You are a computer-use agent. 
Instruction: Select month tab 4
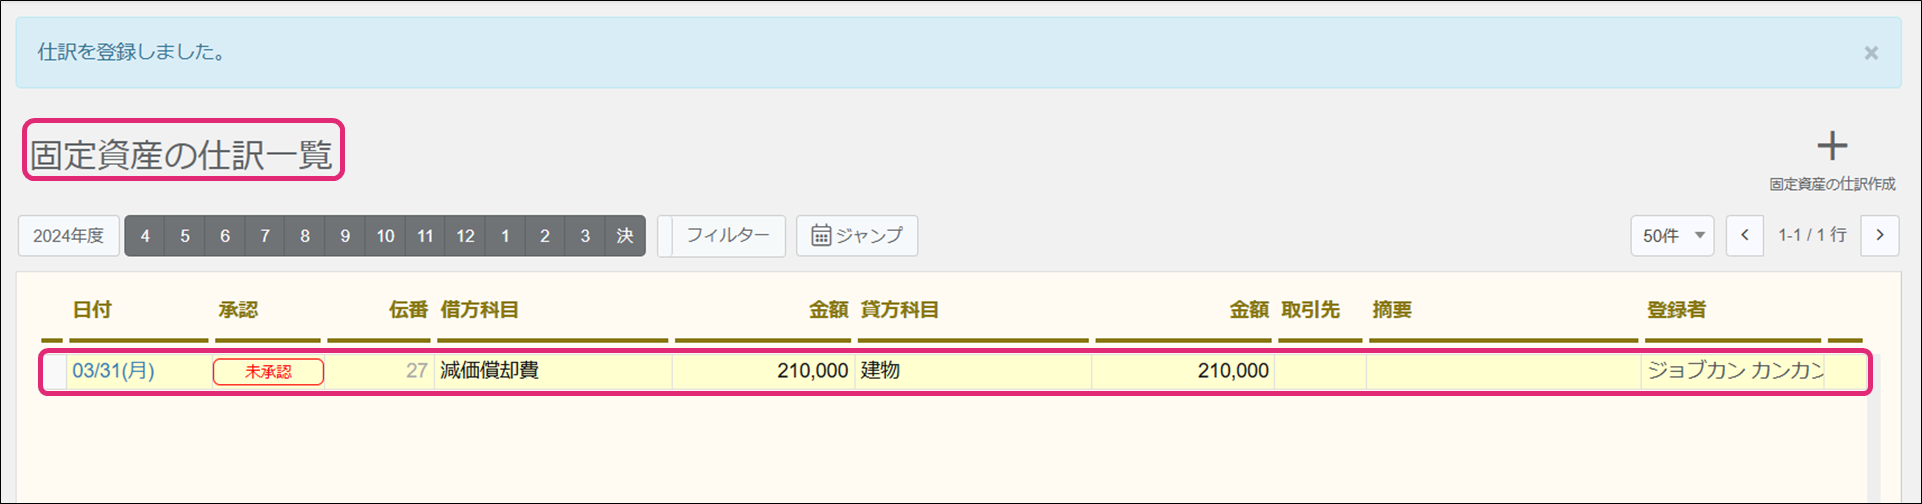pos(145,236)
